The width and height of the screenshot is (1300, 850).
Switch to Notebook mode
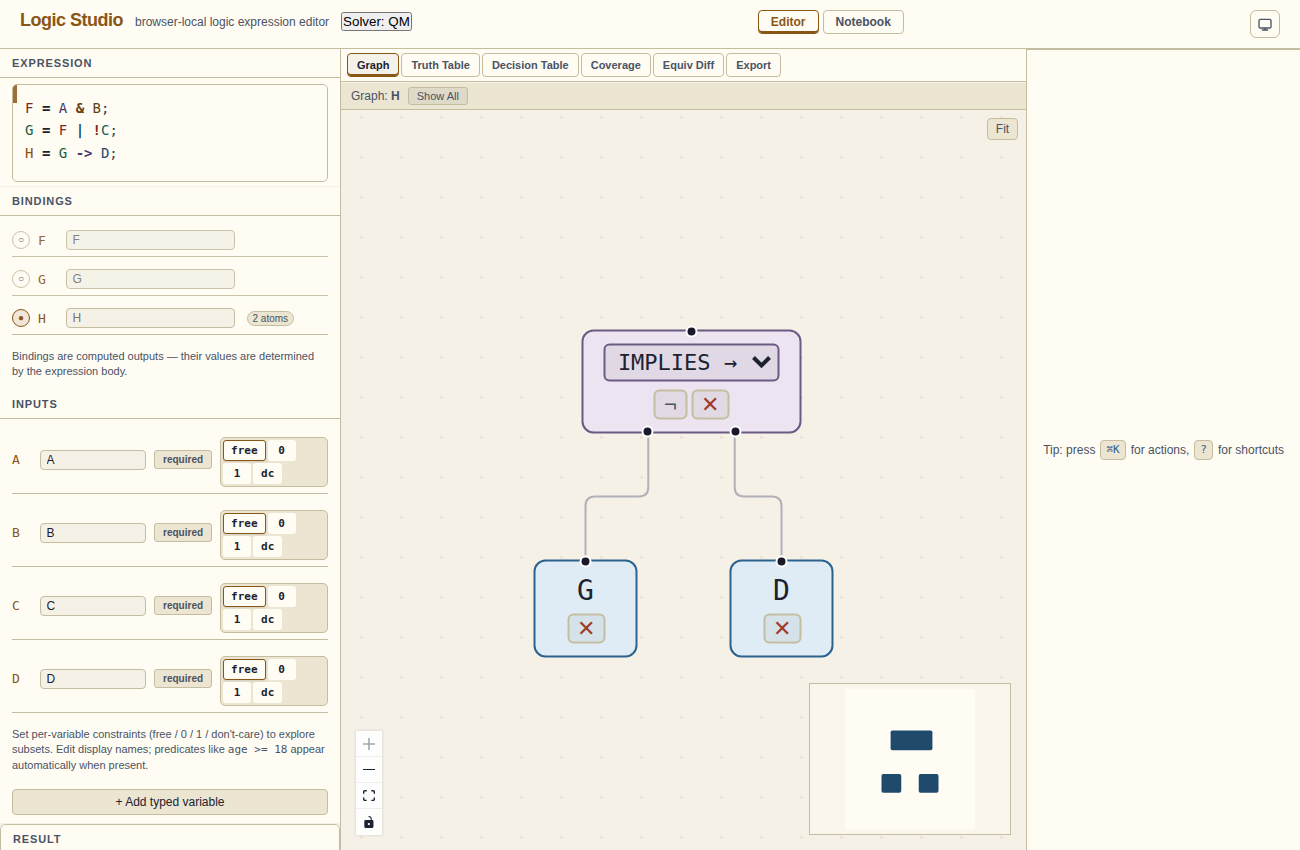pos(863,22)
